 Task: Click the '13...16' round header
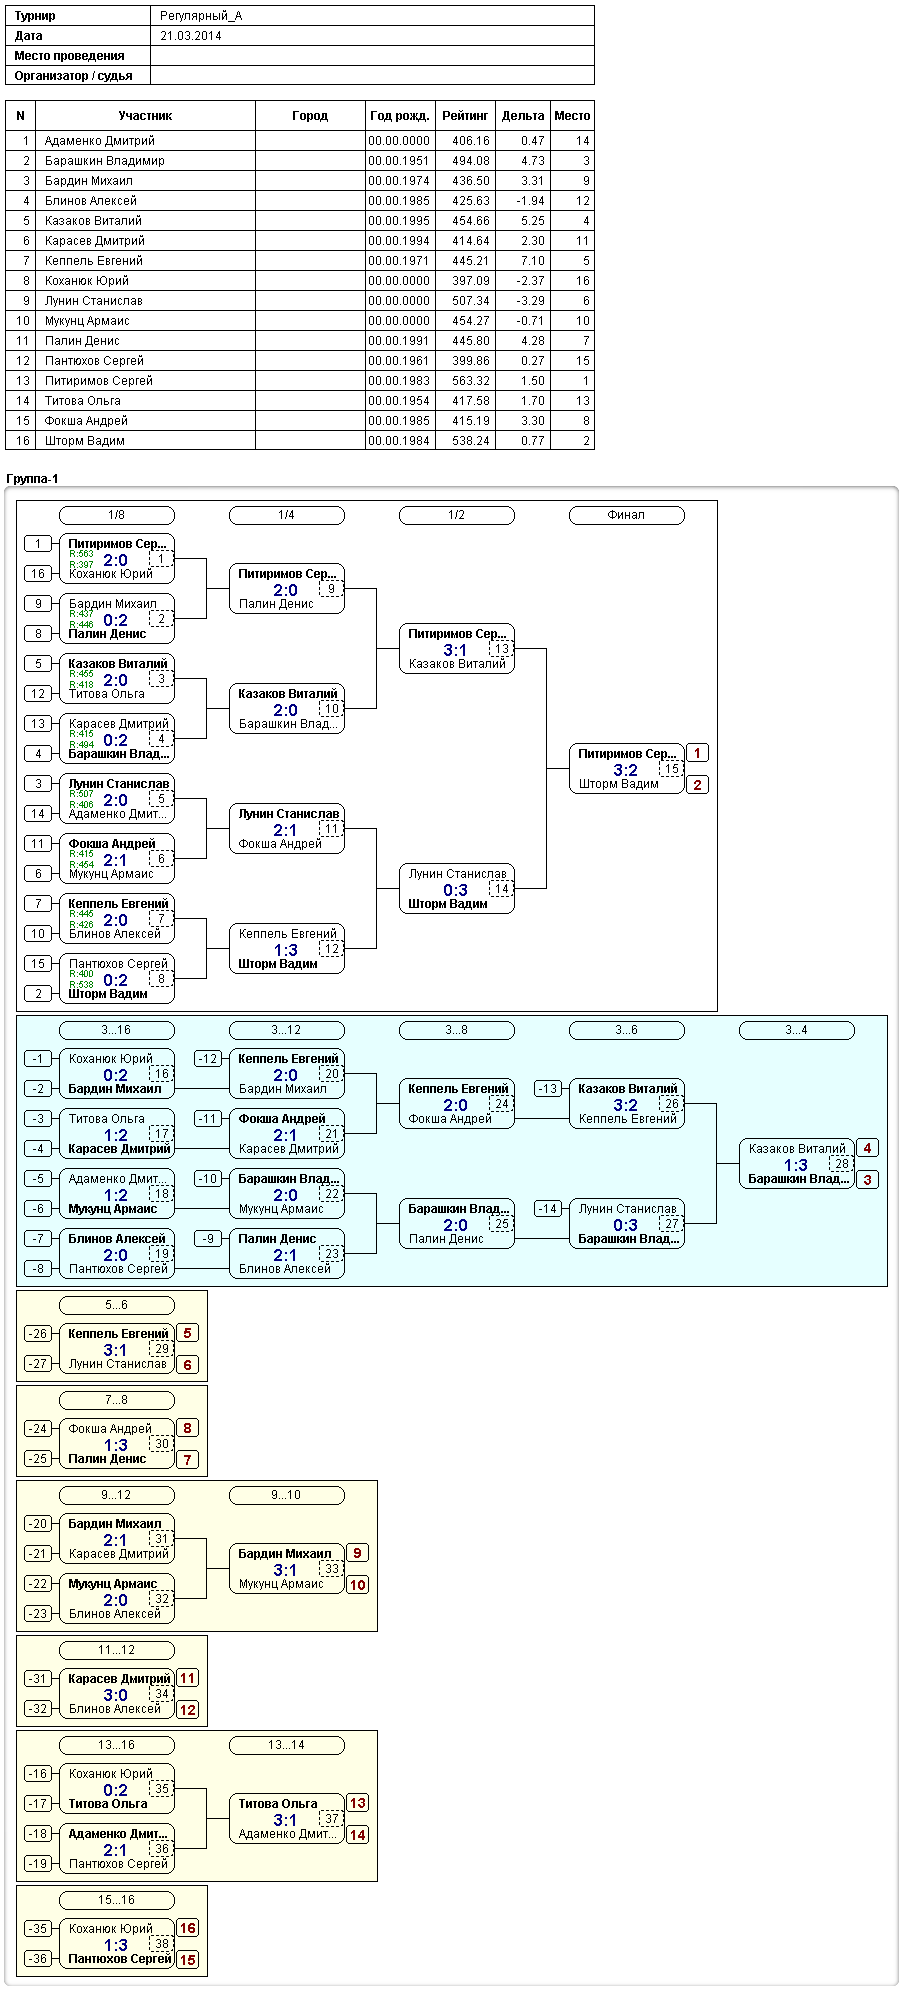(117, 1745)
